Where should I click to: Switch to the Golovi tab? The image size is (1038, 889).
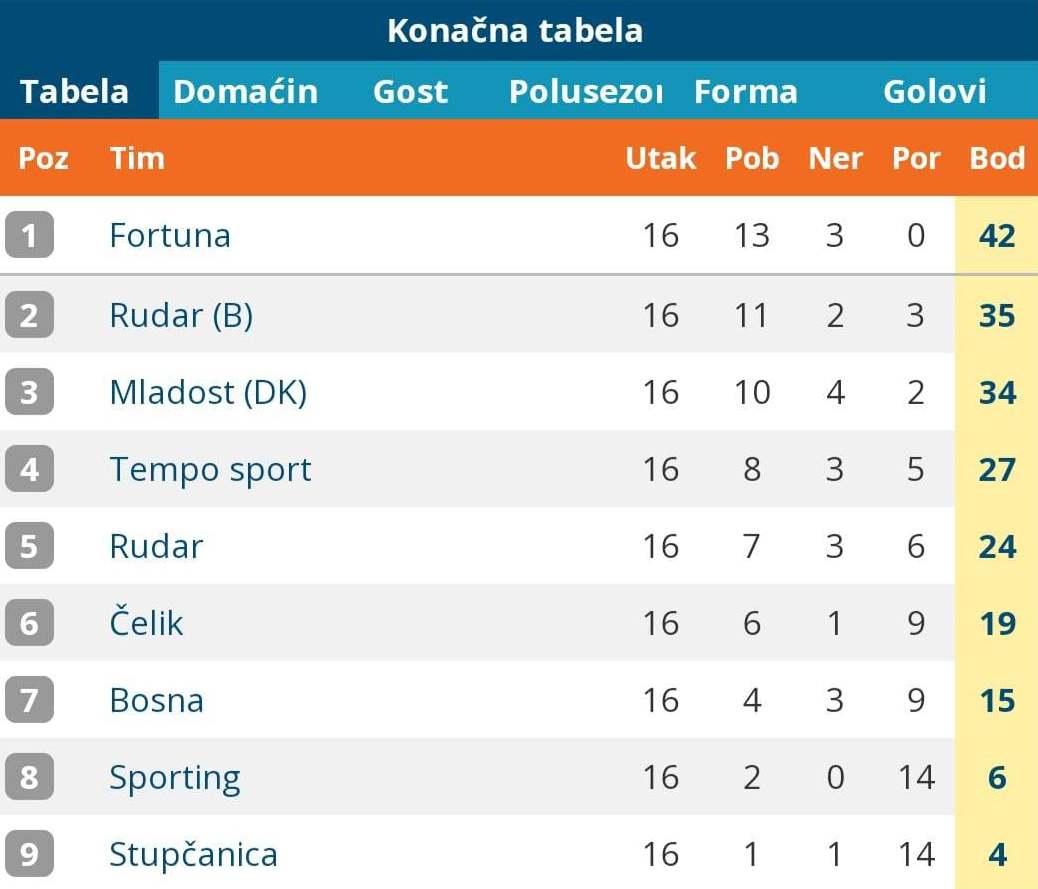(x=935, y=92)
